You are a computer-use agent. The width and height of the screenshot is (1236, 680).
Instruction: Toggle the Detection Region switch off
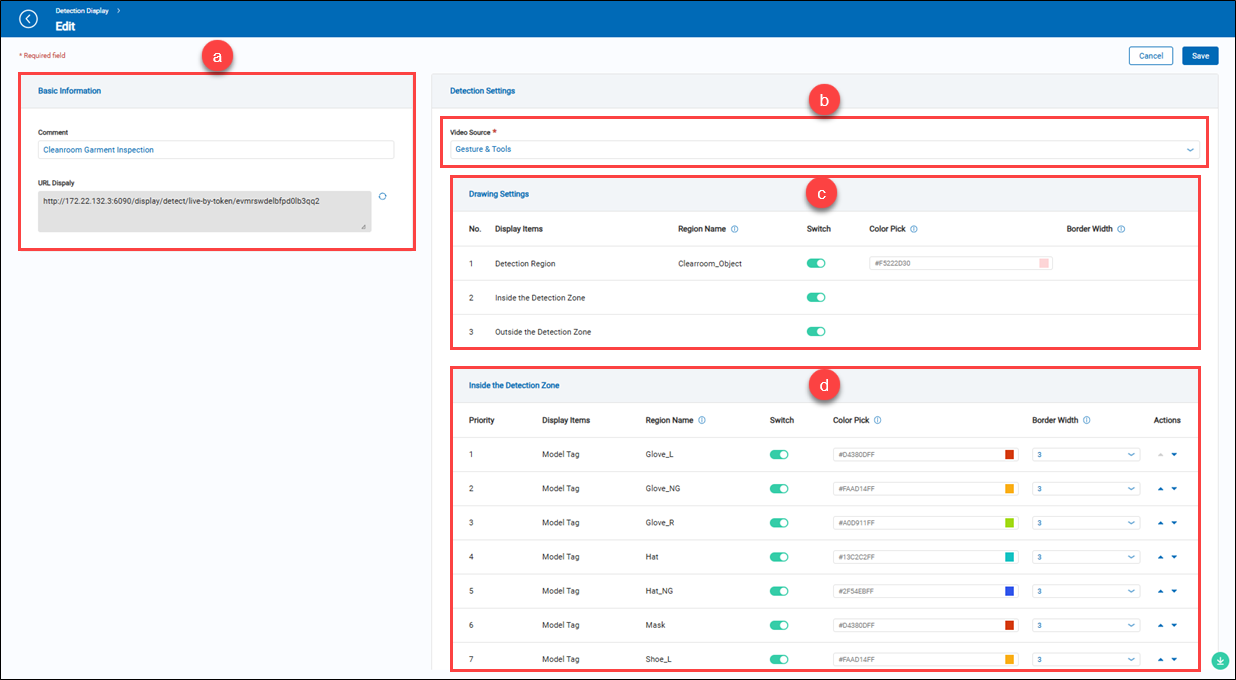816,262
